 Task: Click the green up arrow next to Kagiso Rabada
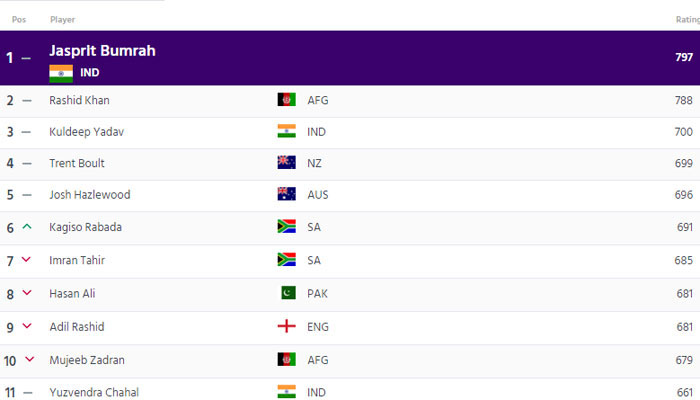tap(27, 228)
